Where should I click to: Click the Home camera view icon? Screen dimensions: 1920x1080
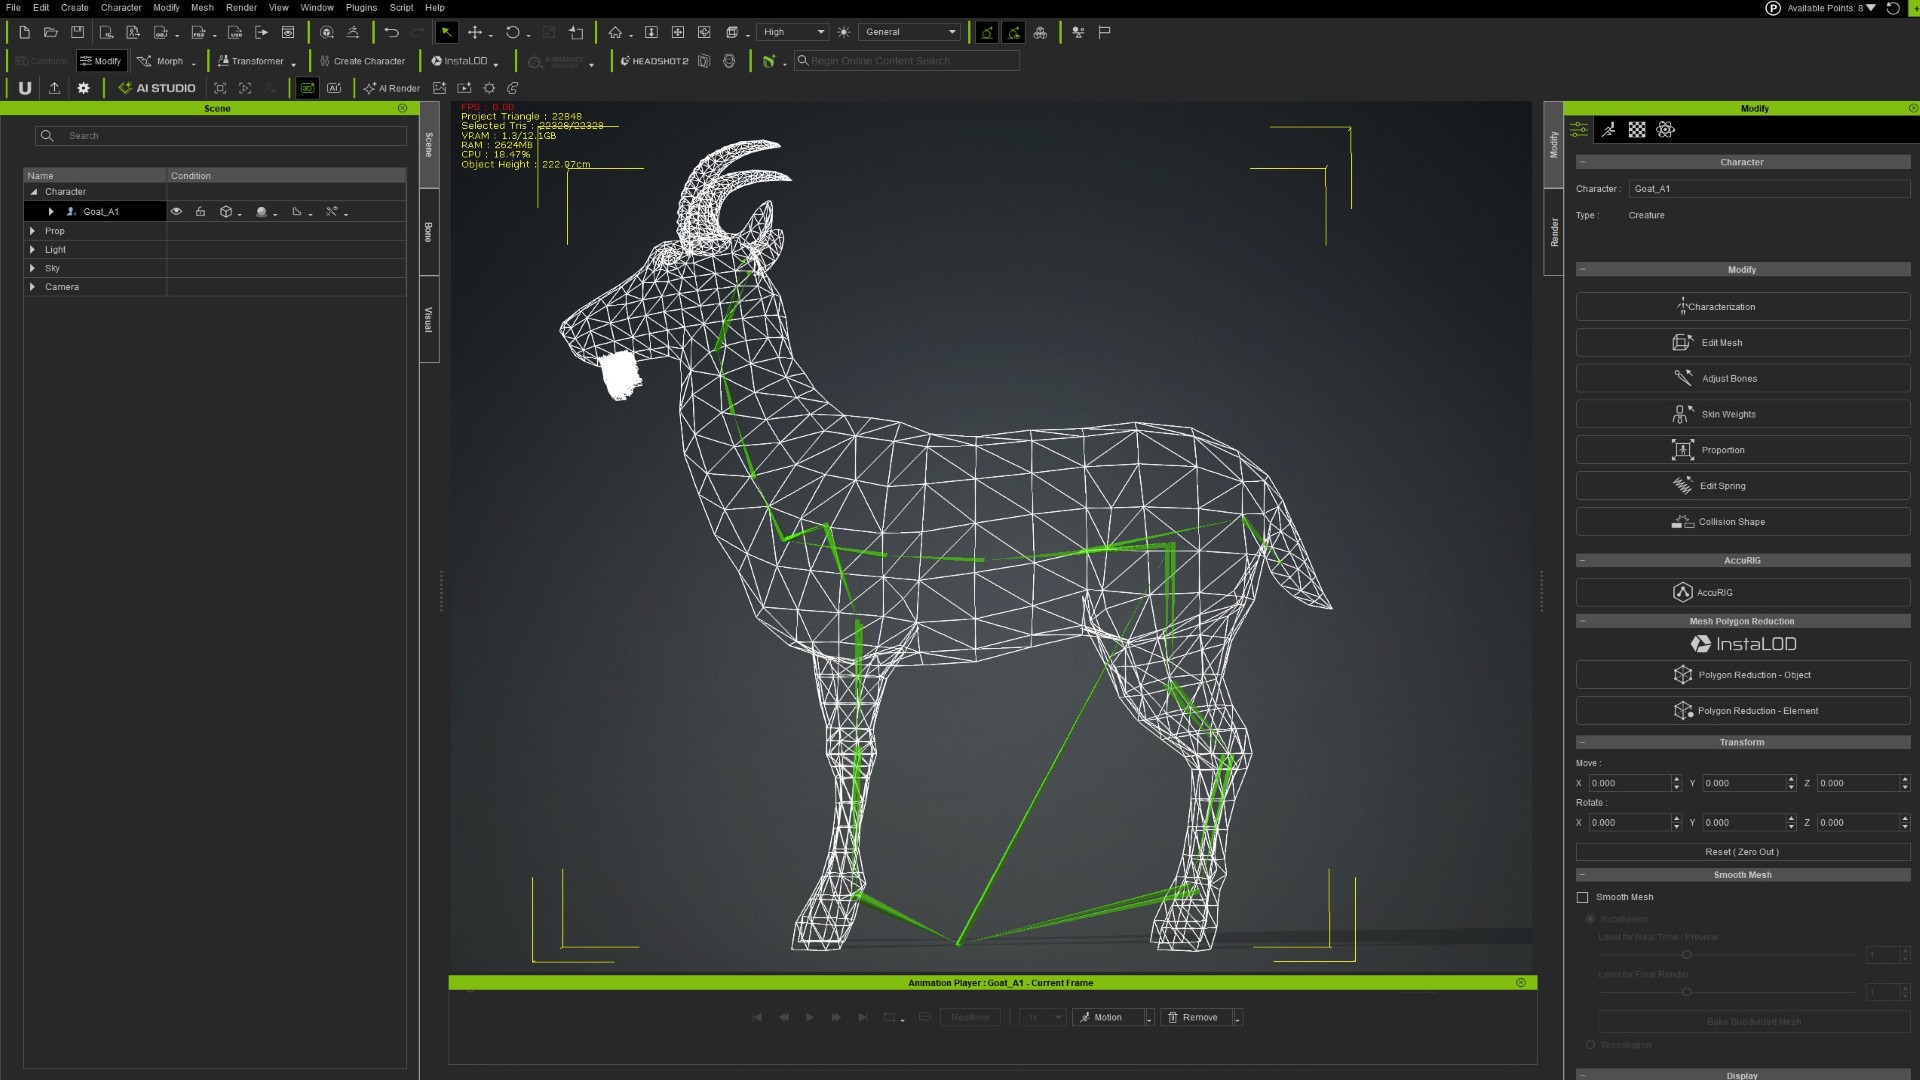(615, 32)
